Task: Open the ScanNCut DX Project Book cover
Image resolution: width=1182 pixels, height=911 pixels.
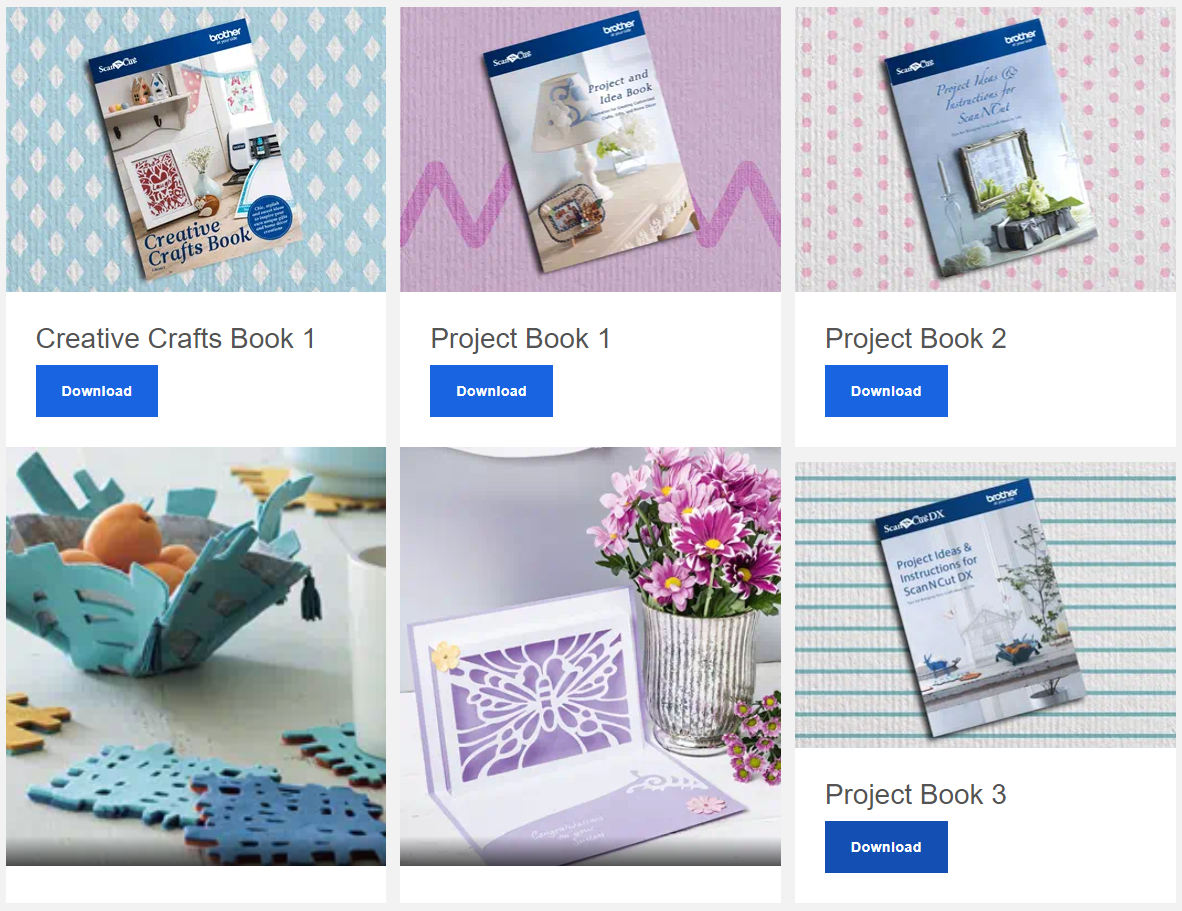Action: [985, 605]
